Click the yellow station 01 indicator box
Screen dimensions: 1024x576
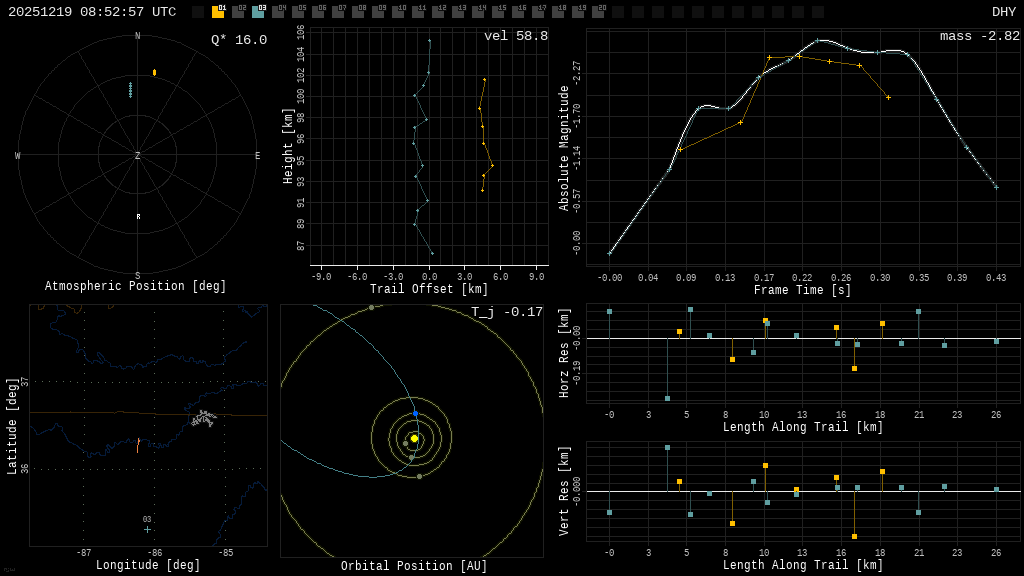(x=218, y=12)
